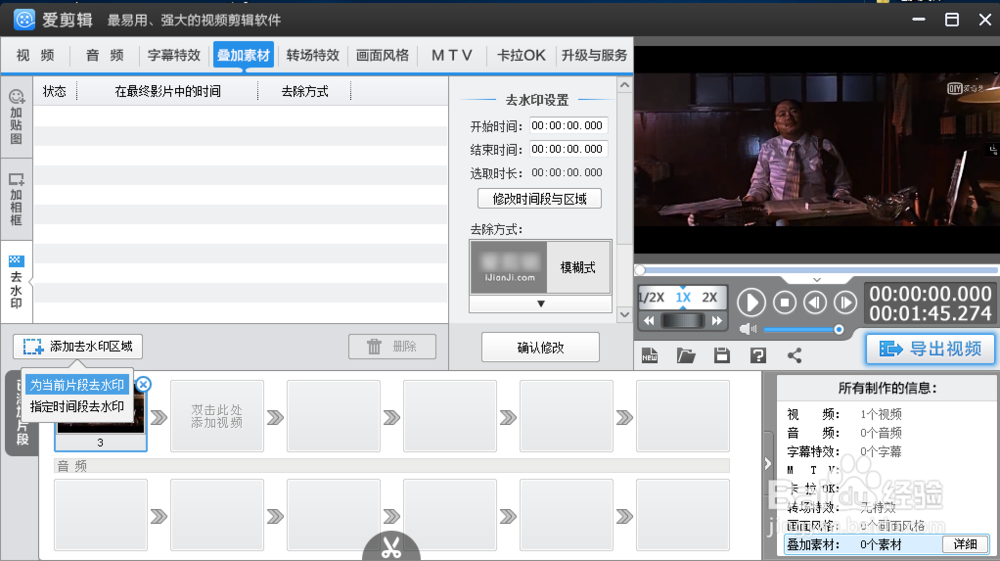This screenshot has width=1000, height=561.
Task: Click the 开始时间 input field
Action: pyautogui.click(x=568, y=126)
